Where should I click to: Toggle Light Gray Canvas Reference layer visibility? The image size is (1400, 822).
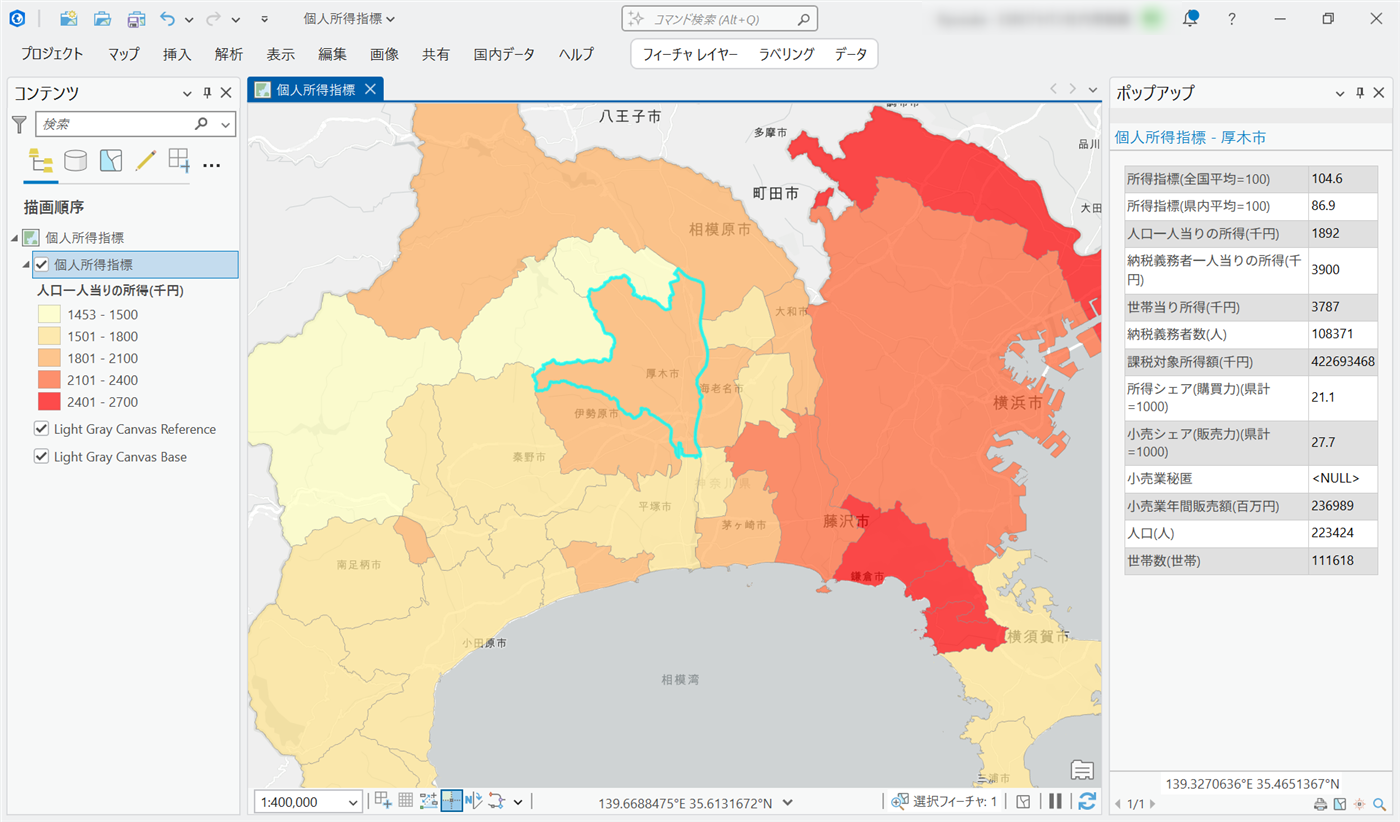(41, 429)
